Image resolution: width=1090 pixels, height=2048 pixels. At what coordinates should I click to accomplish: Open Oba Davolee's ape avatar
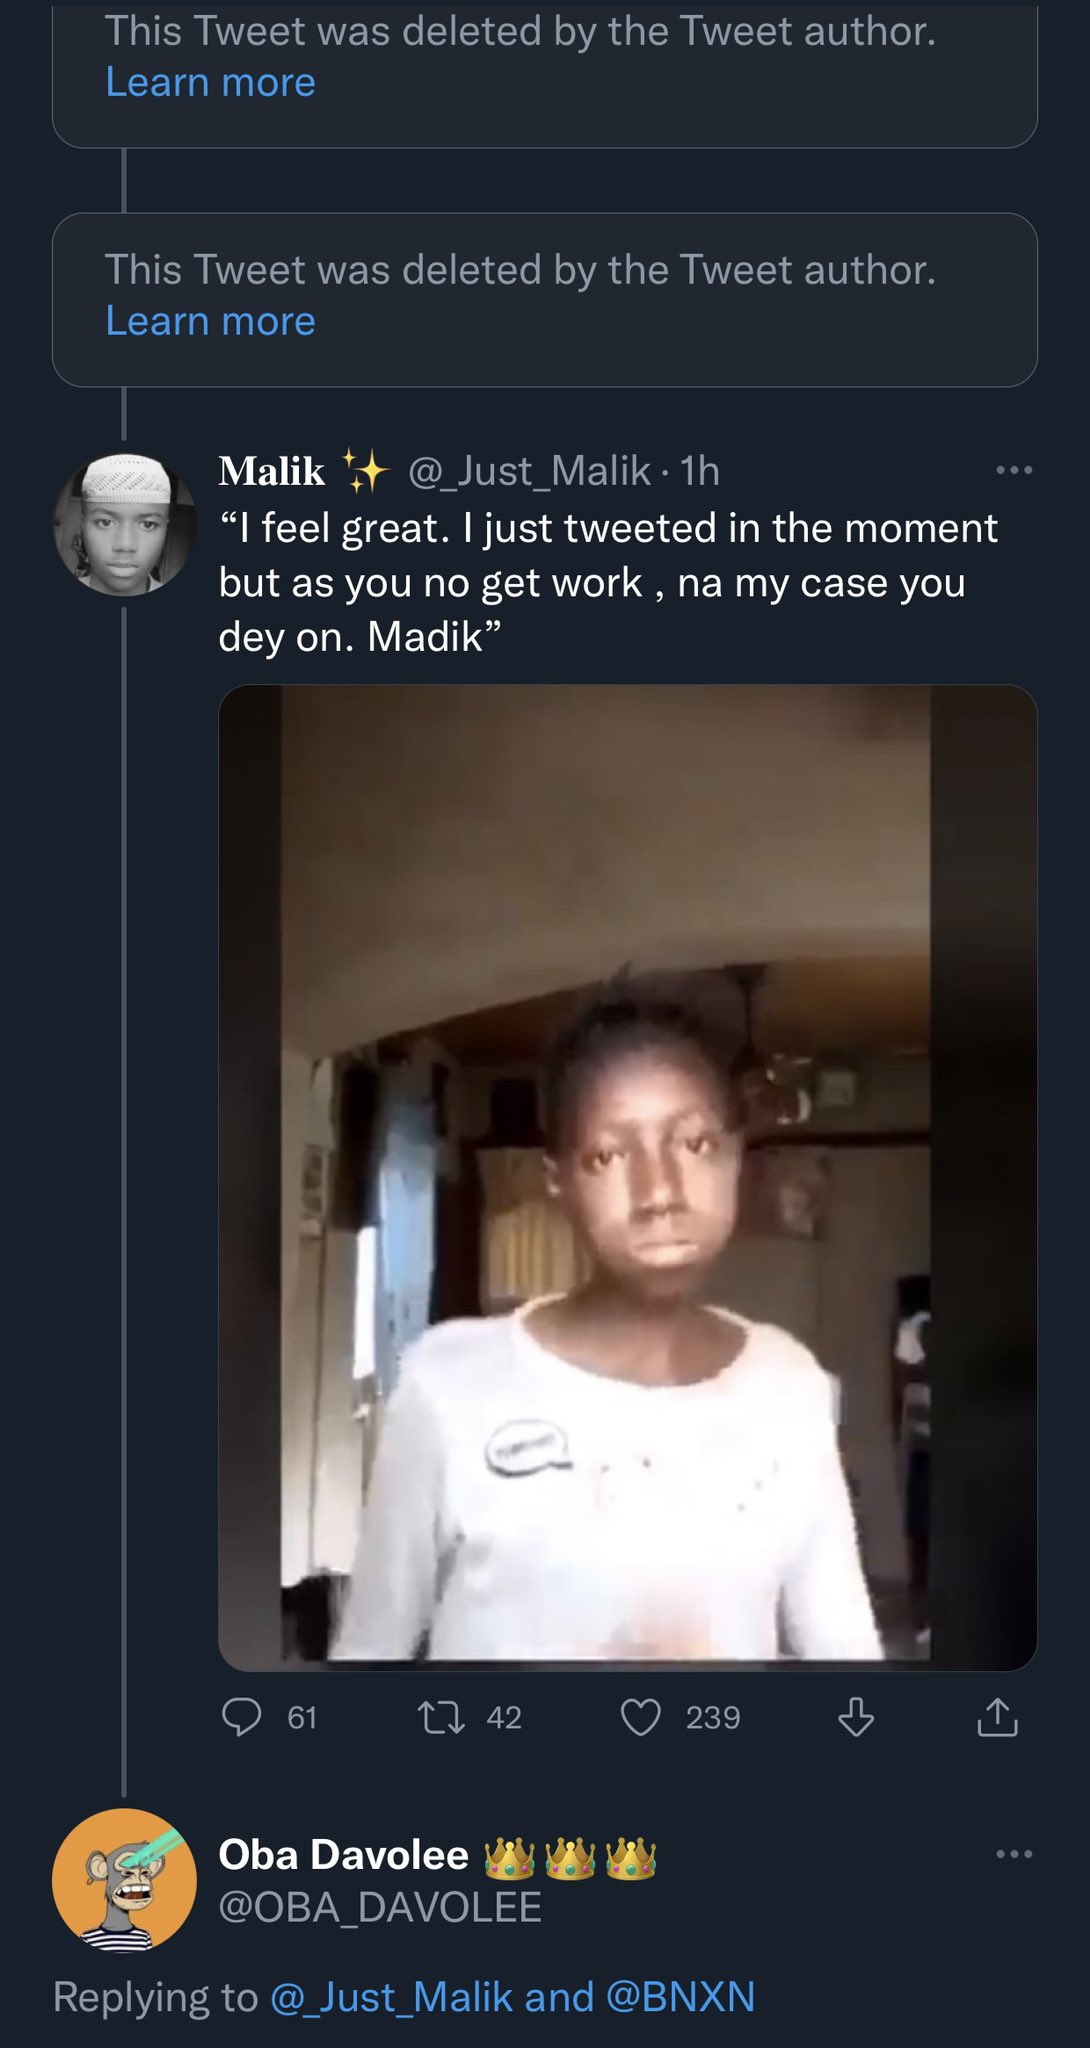tap(124, 1880)
